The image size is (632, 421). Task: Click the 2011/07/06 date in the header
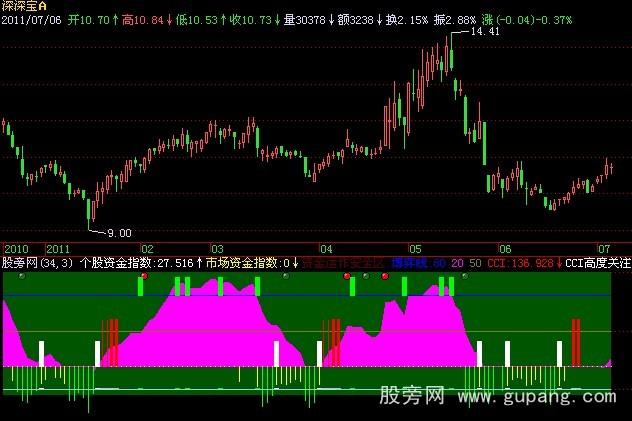[x=31, y=18]
